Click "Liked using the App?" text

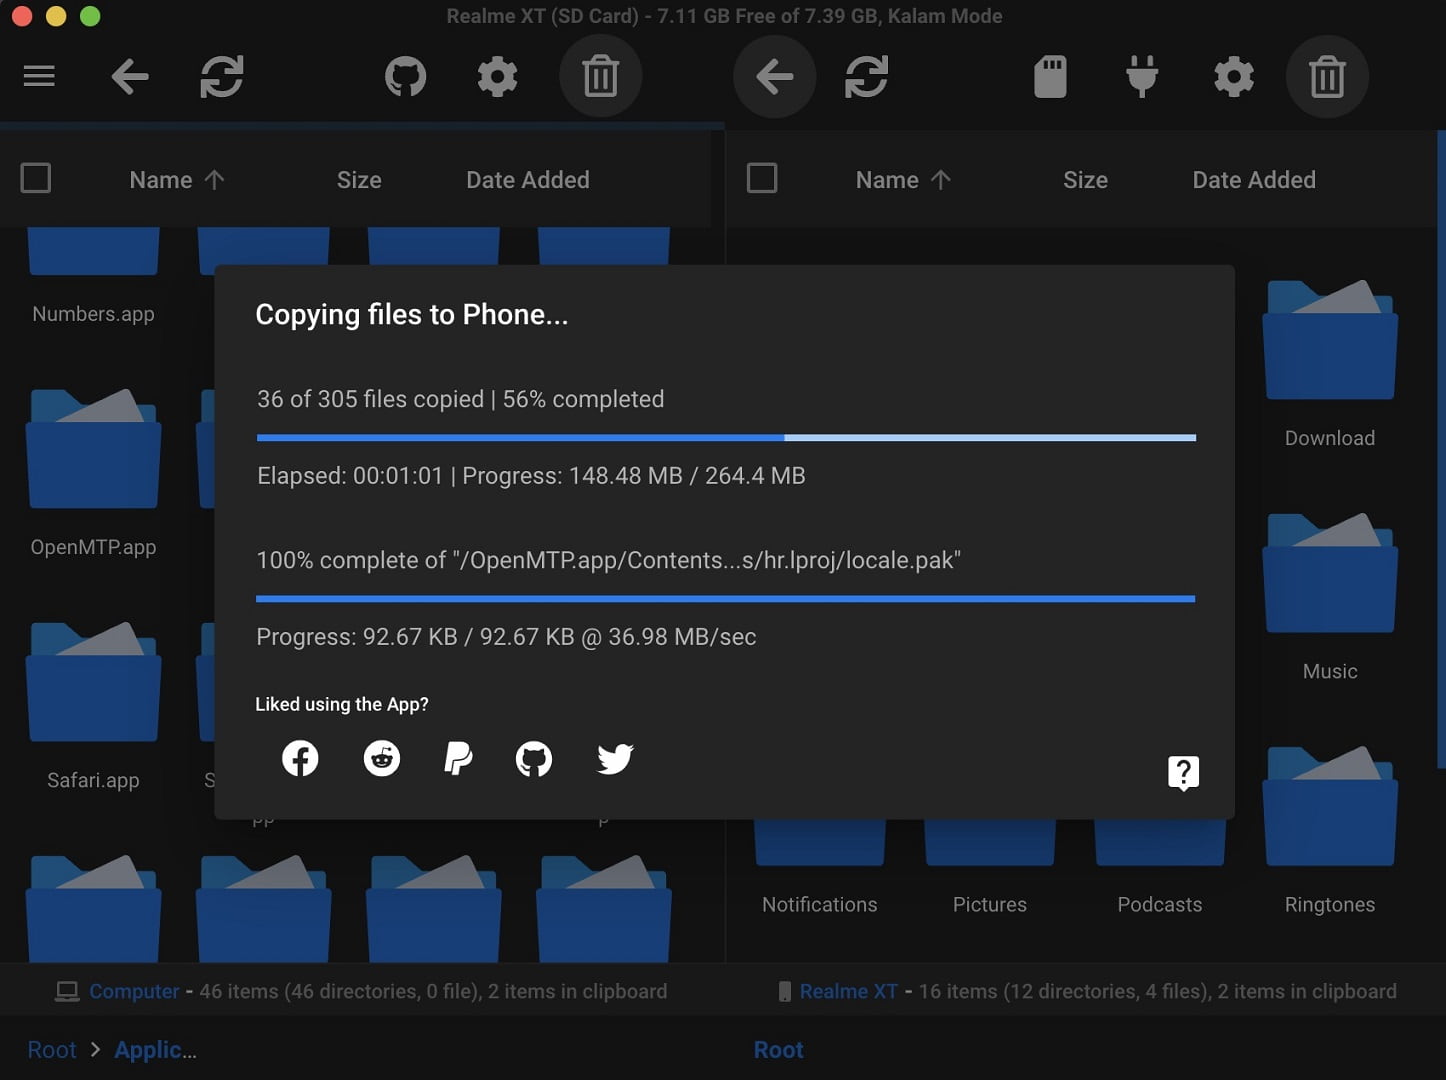[x=342, y=704]
